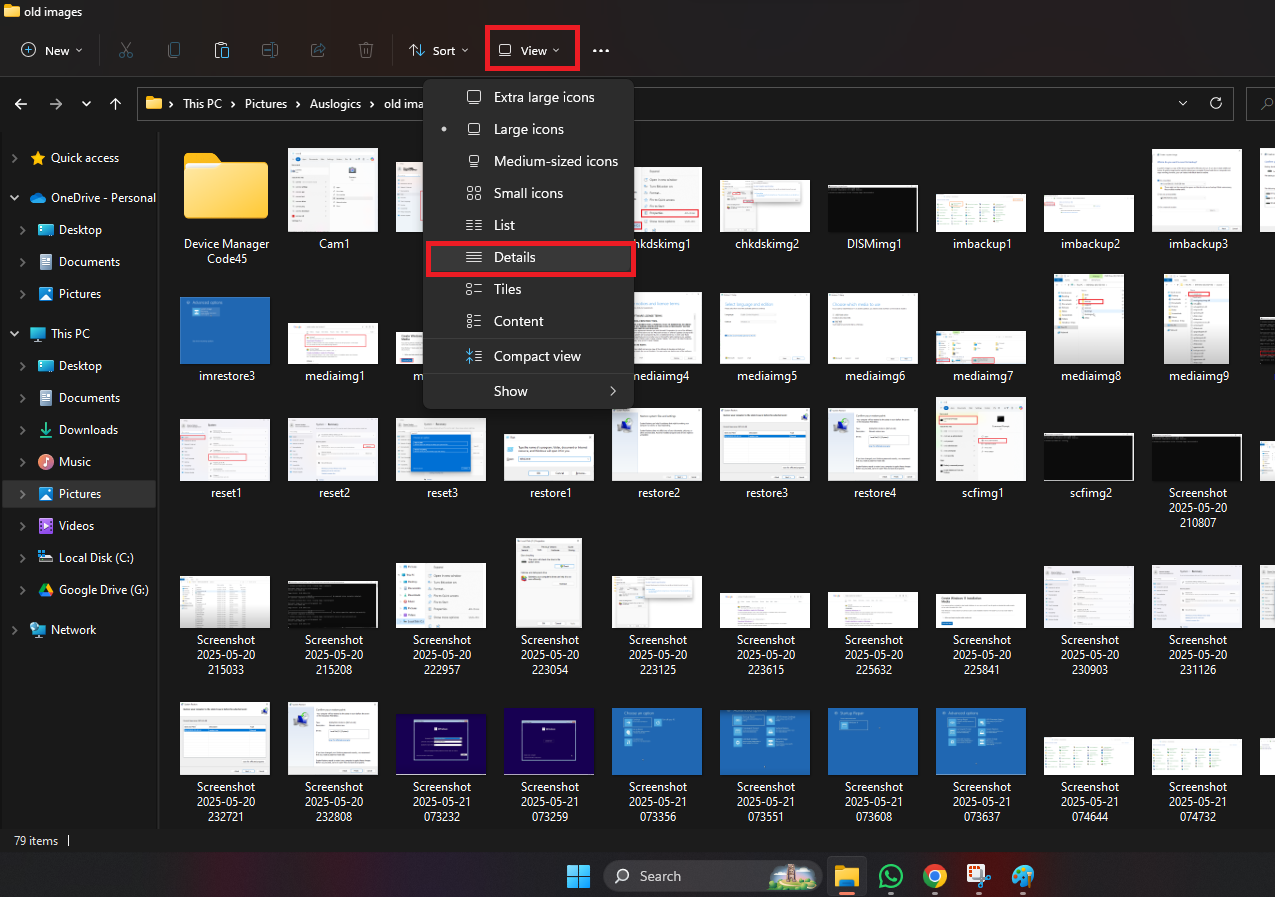Viewport: 1275px width, 897px height.
Task: Select Details from the View menu
Action: pos(514,257)
